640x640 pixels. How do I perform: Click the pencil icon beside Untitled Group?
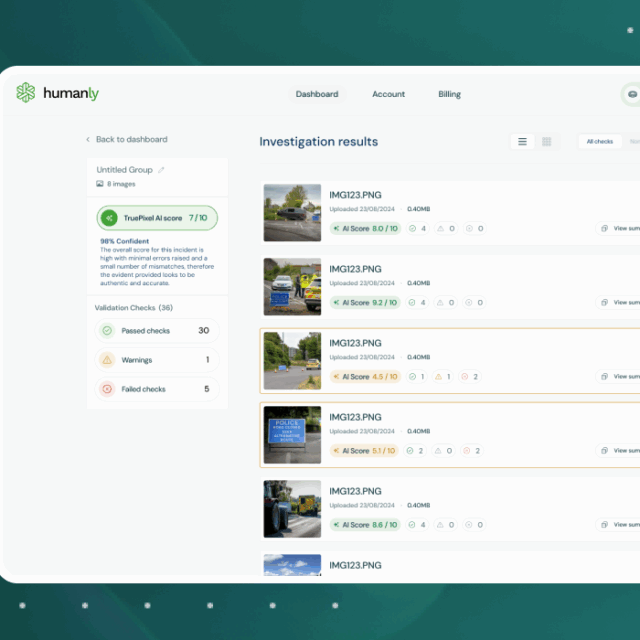162,170
